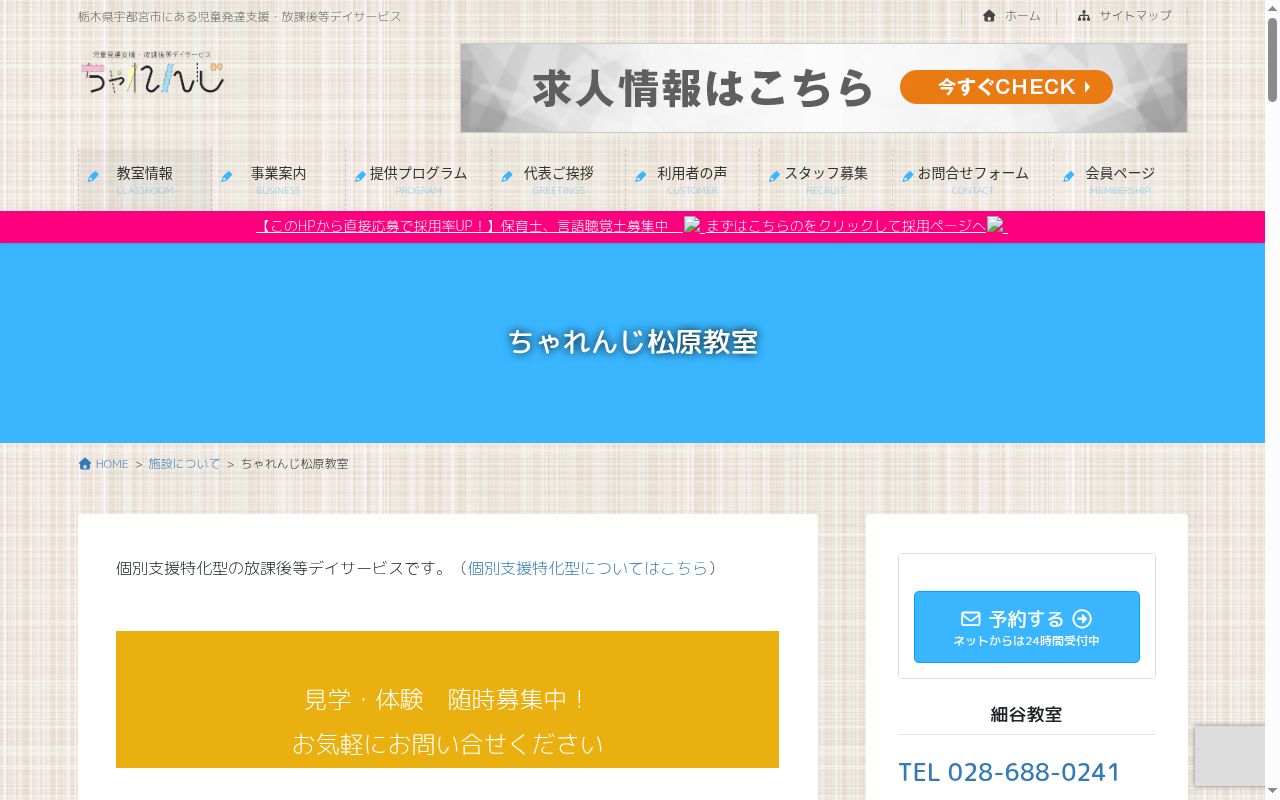Open the サイトマップ link
Screen dimensions: 1280x800
[x=1135, y=16]
